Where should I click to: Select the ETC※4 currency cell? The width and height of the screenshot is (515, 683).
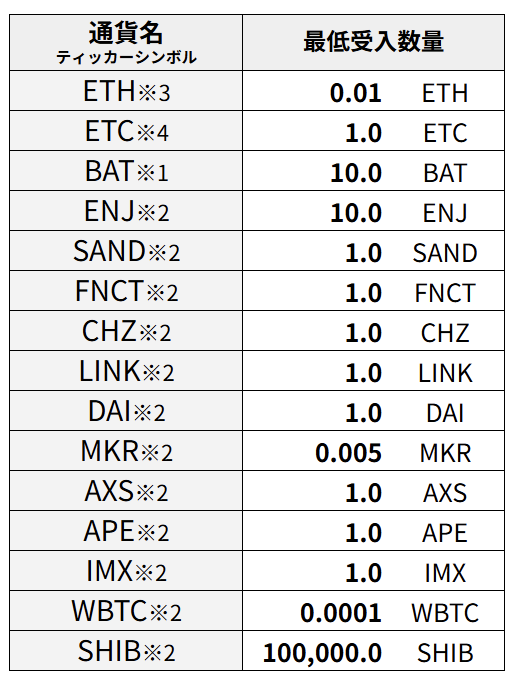(x=126, y=131)
